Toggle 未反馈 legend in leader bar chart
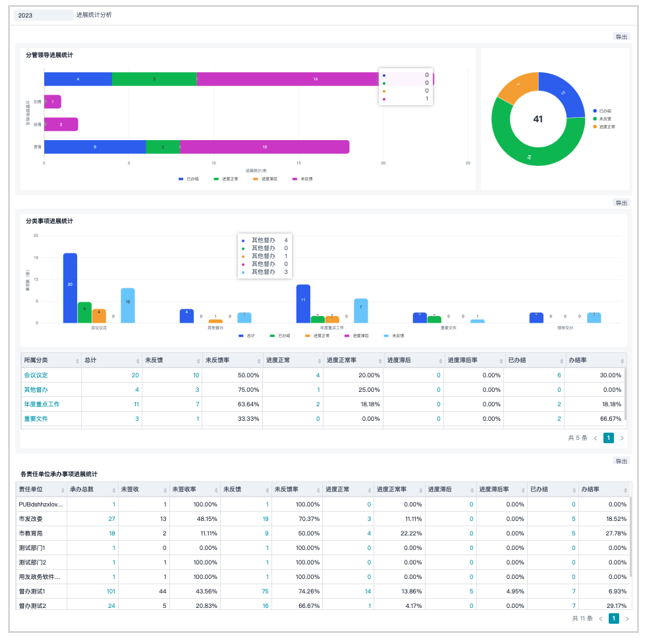 tap(303, 179)
